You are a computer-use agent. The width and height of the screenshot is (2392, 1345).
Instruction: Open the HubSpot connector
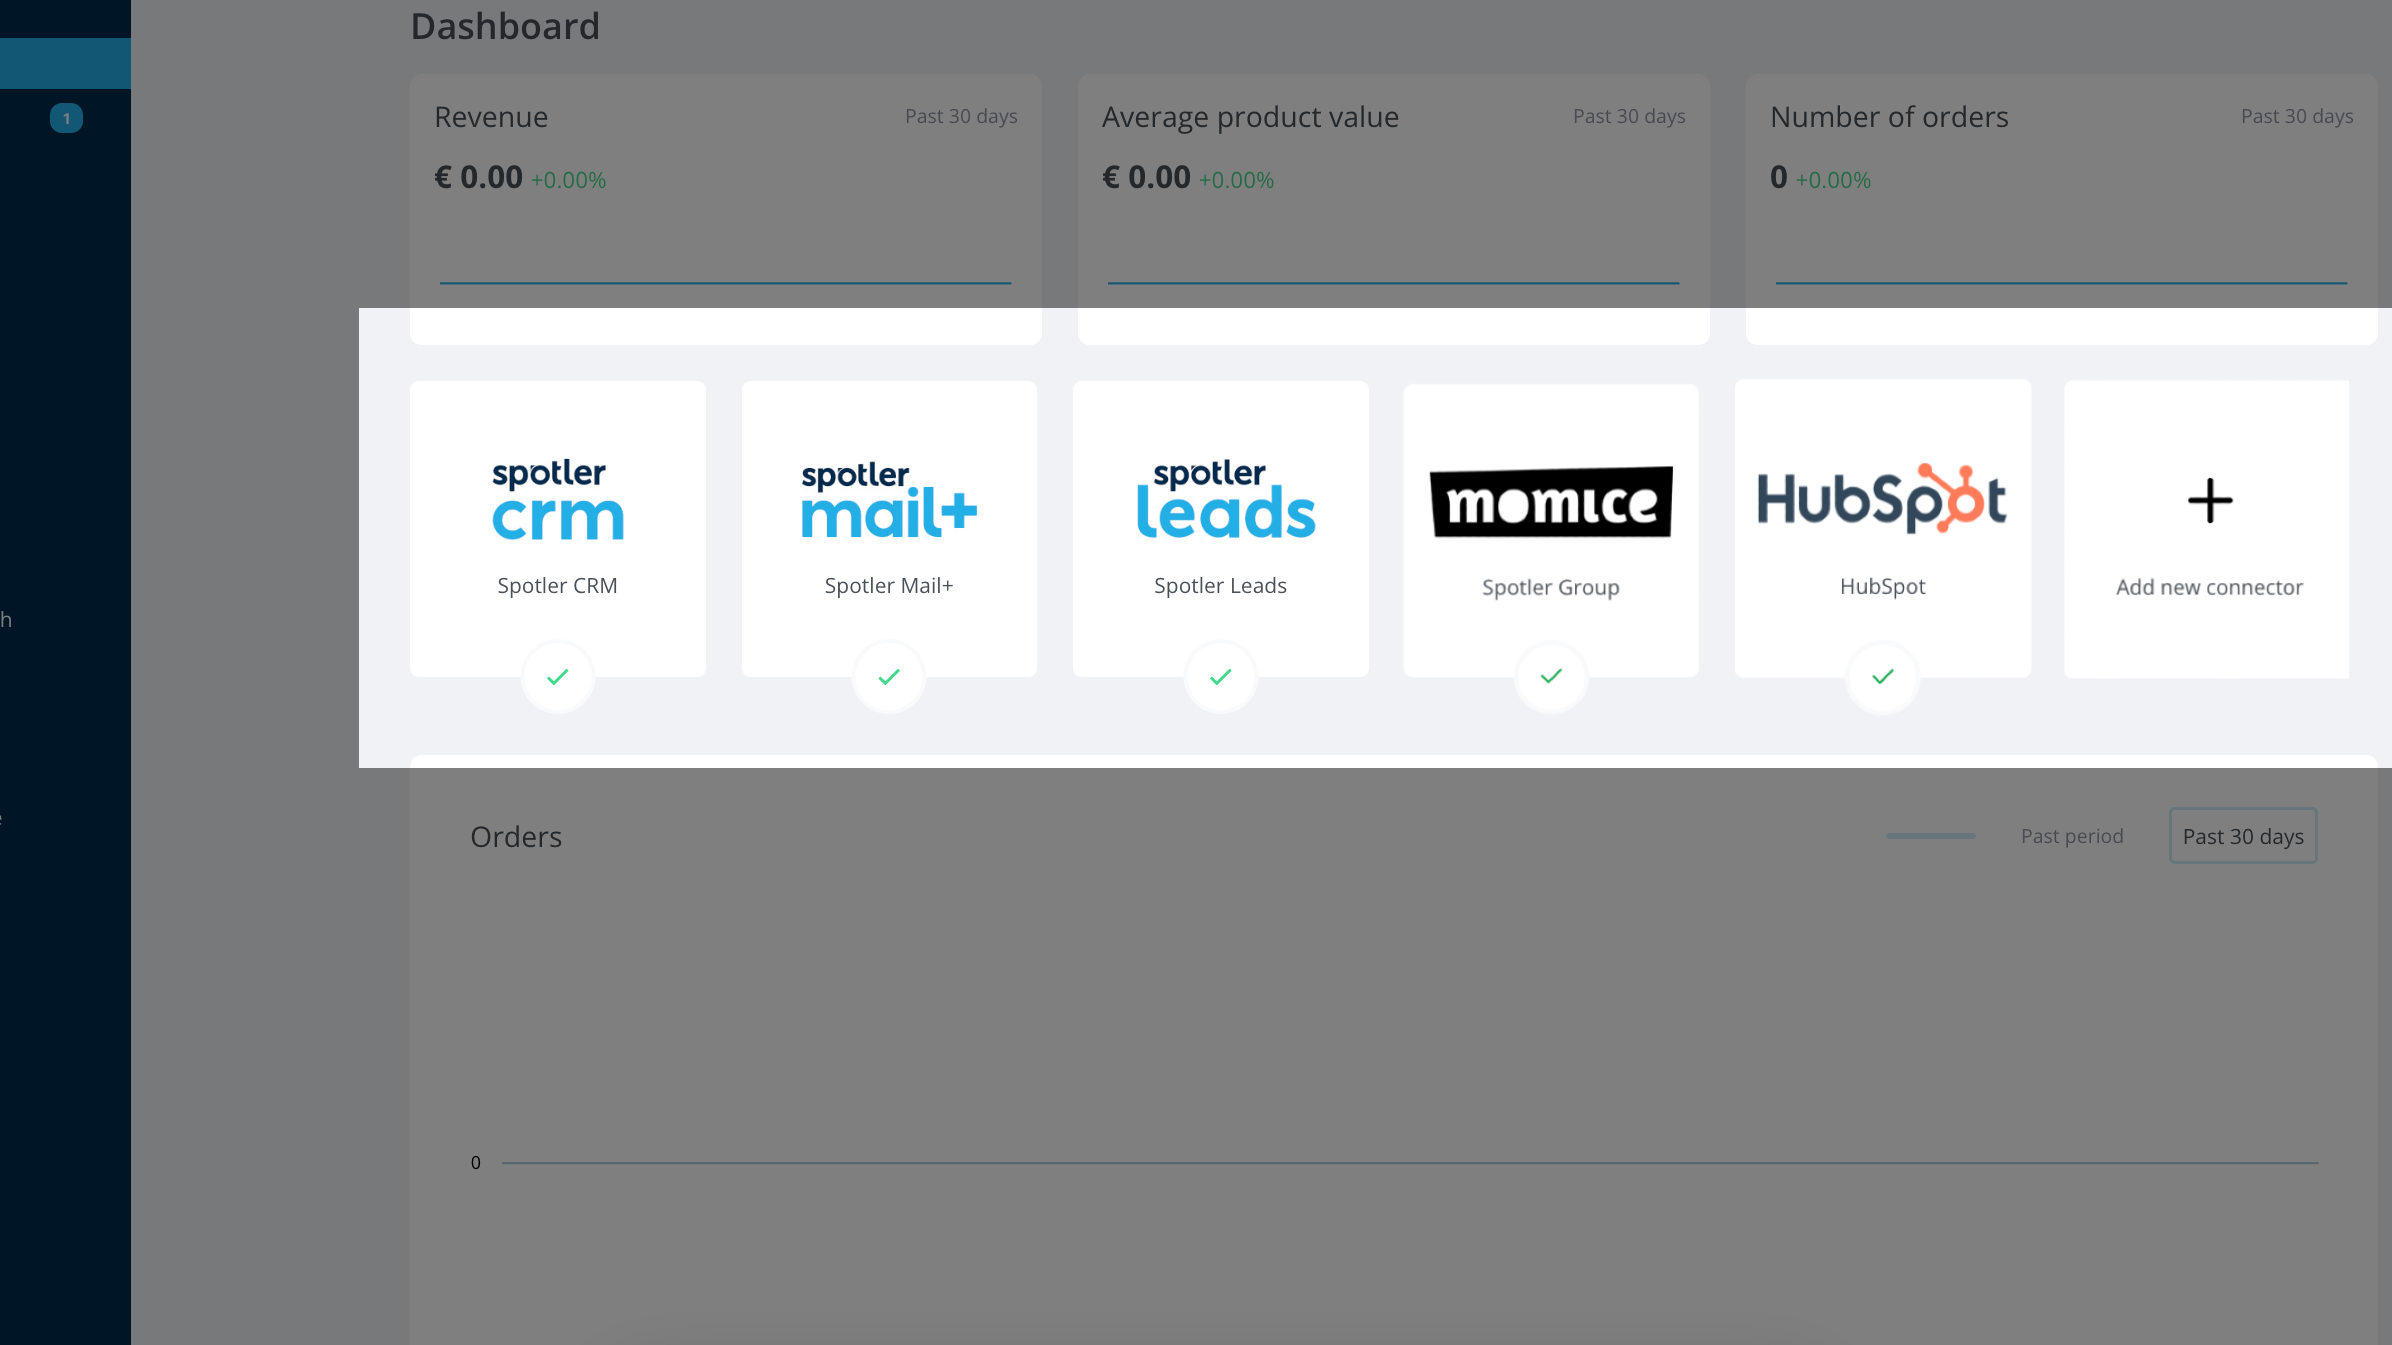click(1882, 500)
